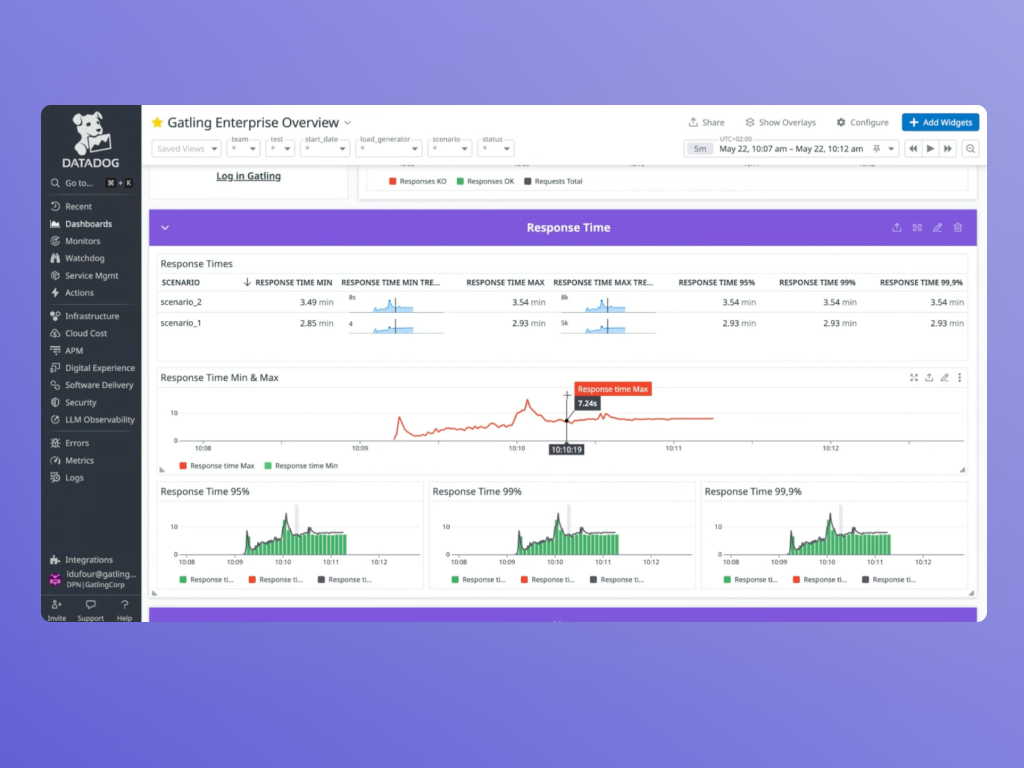Open Monitors in the sidebar
Viewport: 1024px width, 768px height.
(x=82, y=241)
